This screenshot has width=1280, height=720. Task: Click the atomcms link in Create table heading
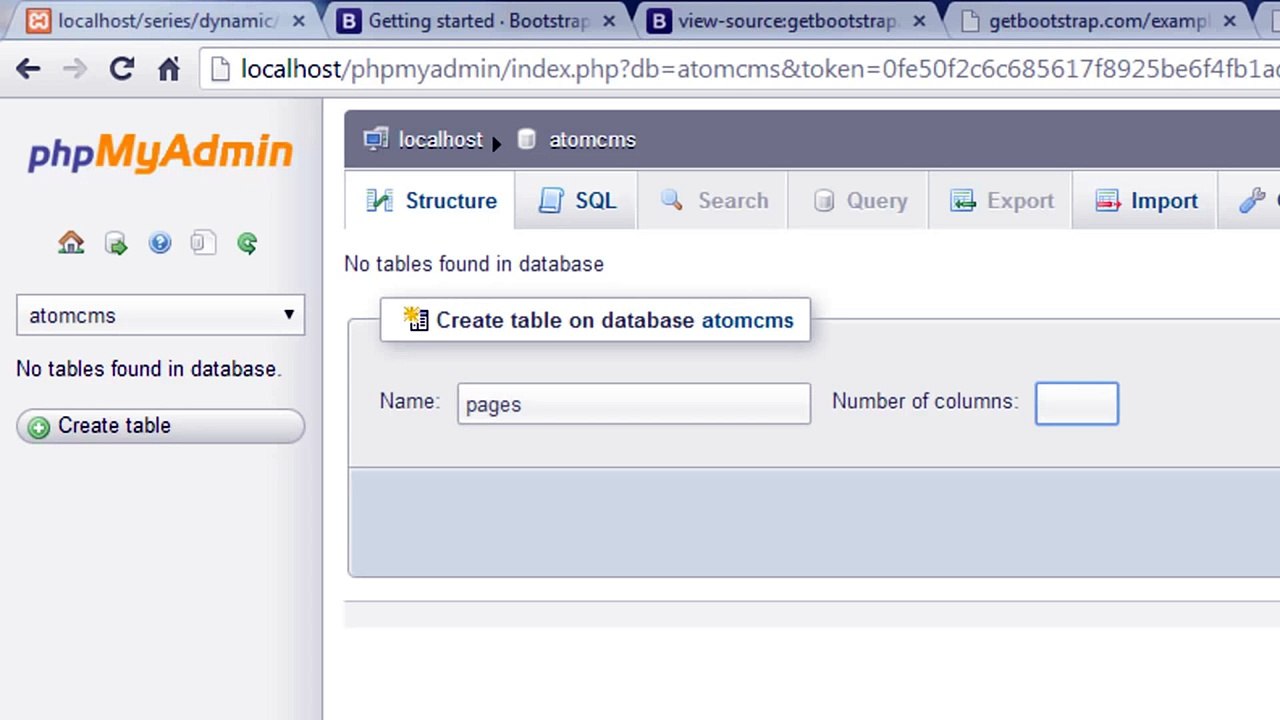[x=747, y=321]
